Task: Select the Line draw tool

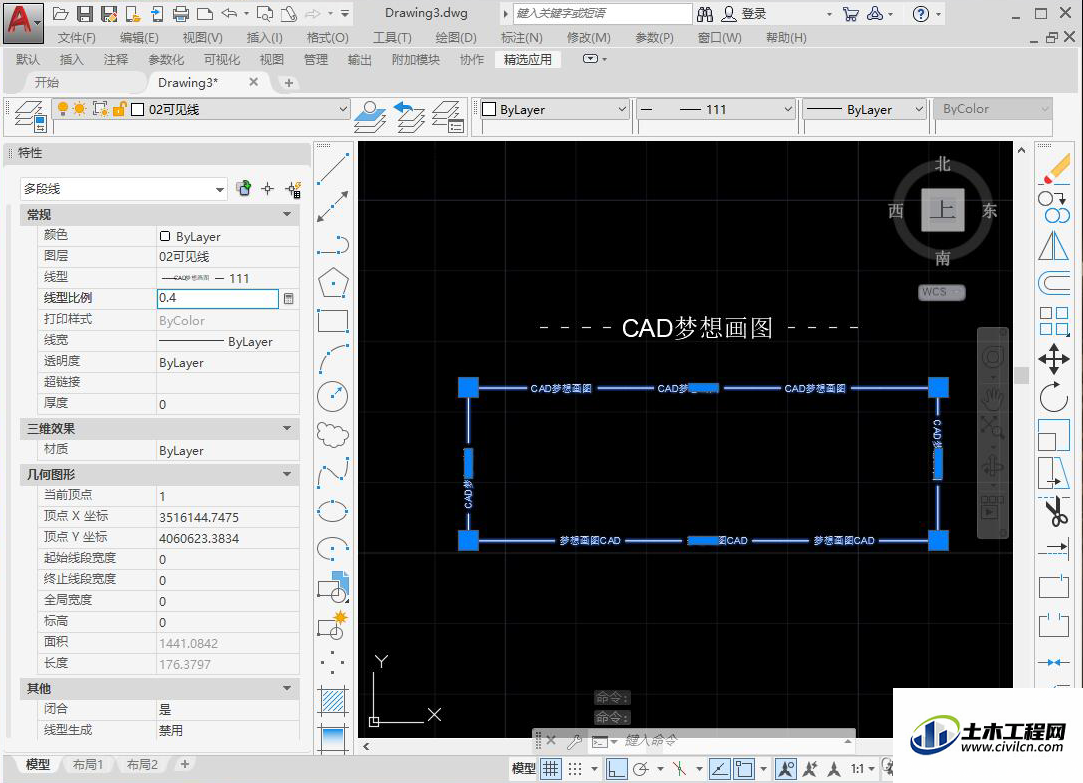Action: (333, 169)
